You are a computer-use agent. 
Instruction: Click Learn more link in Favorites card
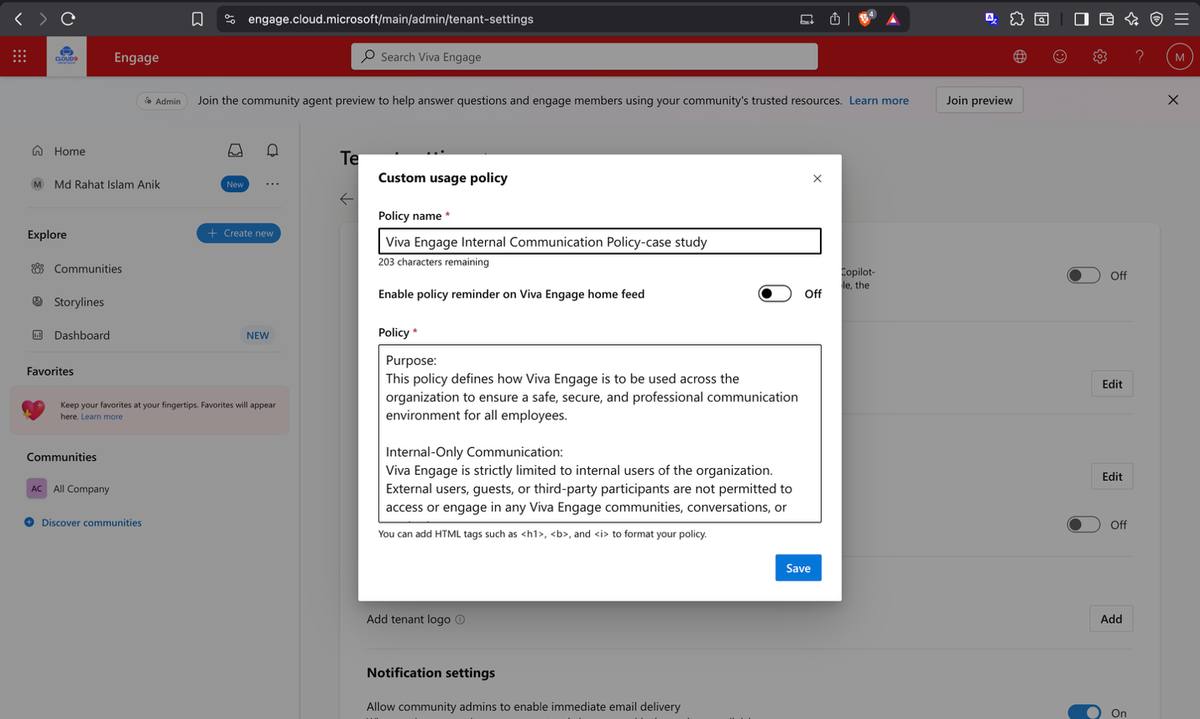coord(102,417)
